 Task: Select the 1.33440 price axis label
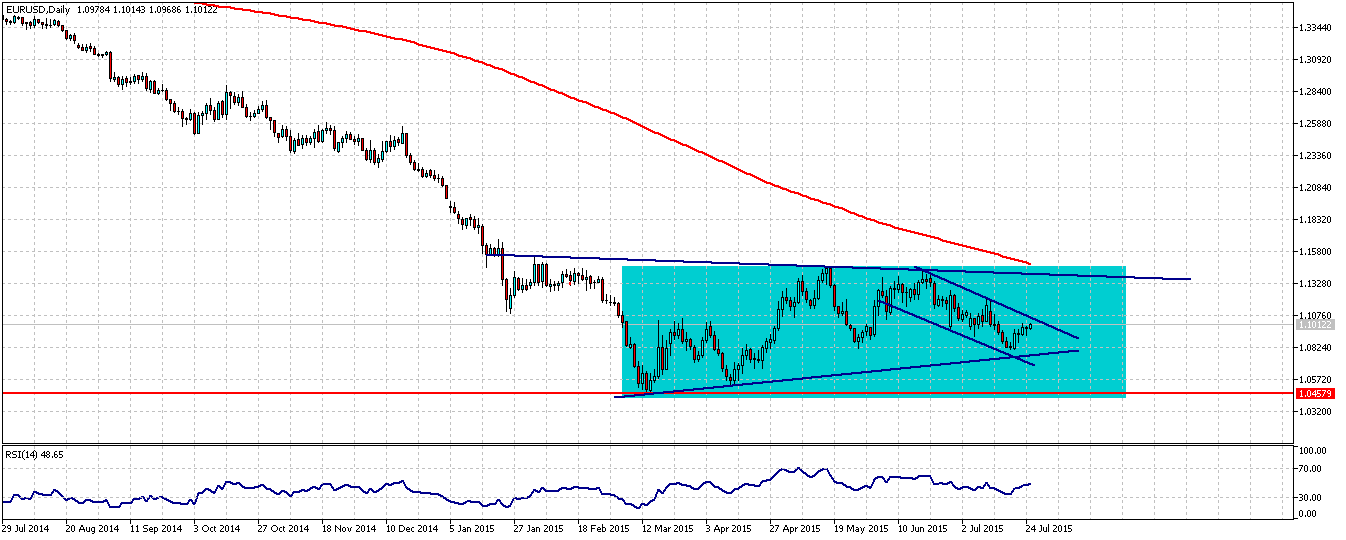click(1315, 27)
